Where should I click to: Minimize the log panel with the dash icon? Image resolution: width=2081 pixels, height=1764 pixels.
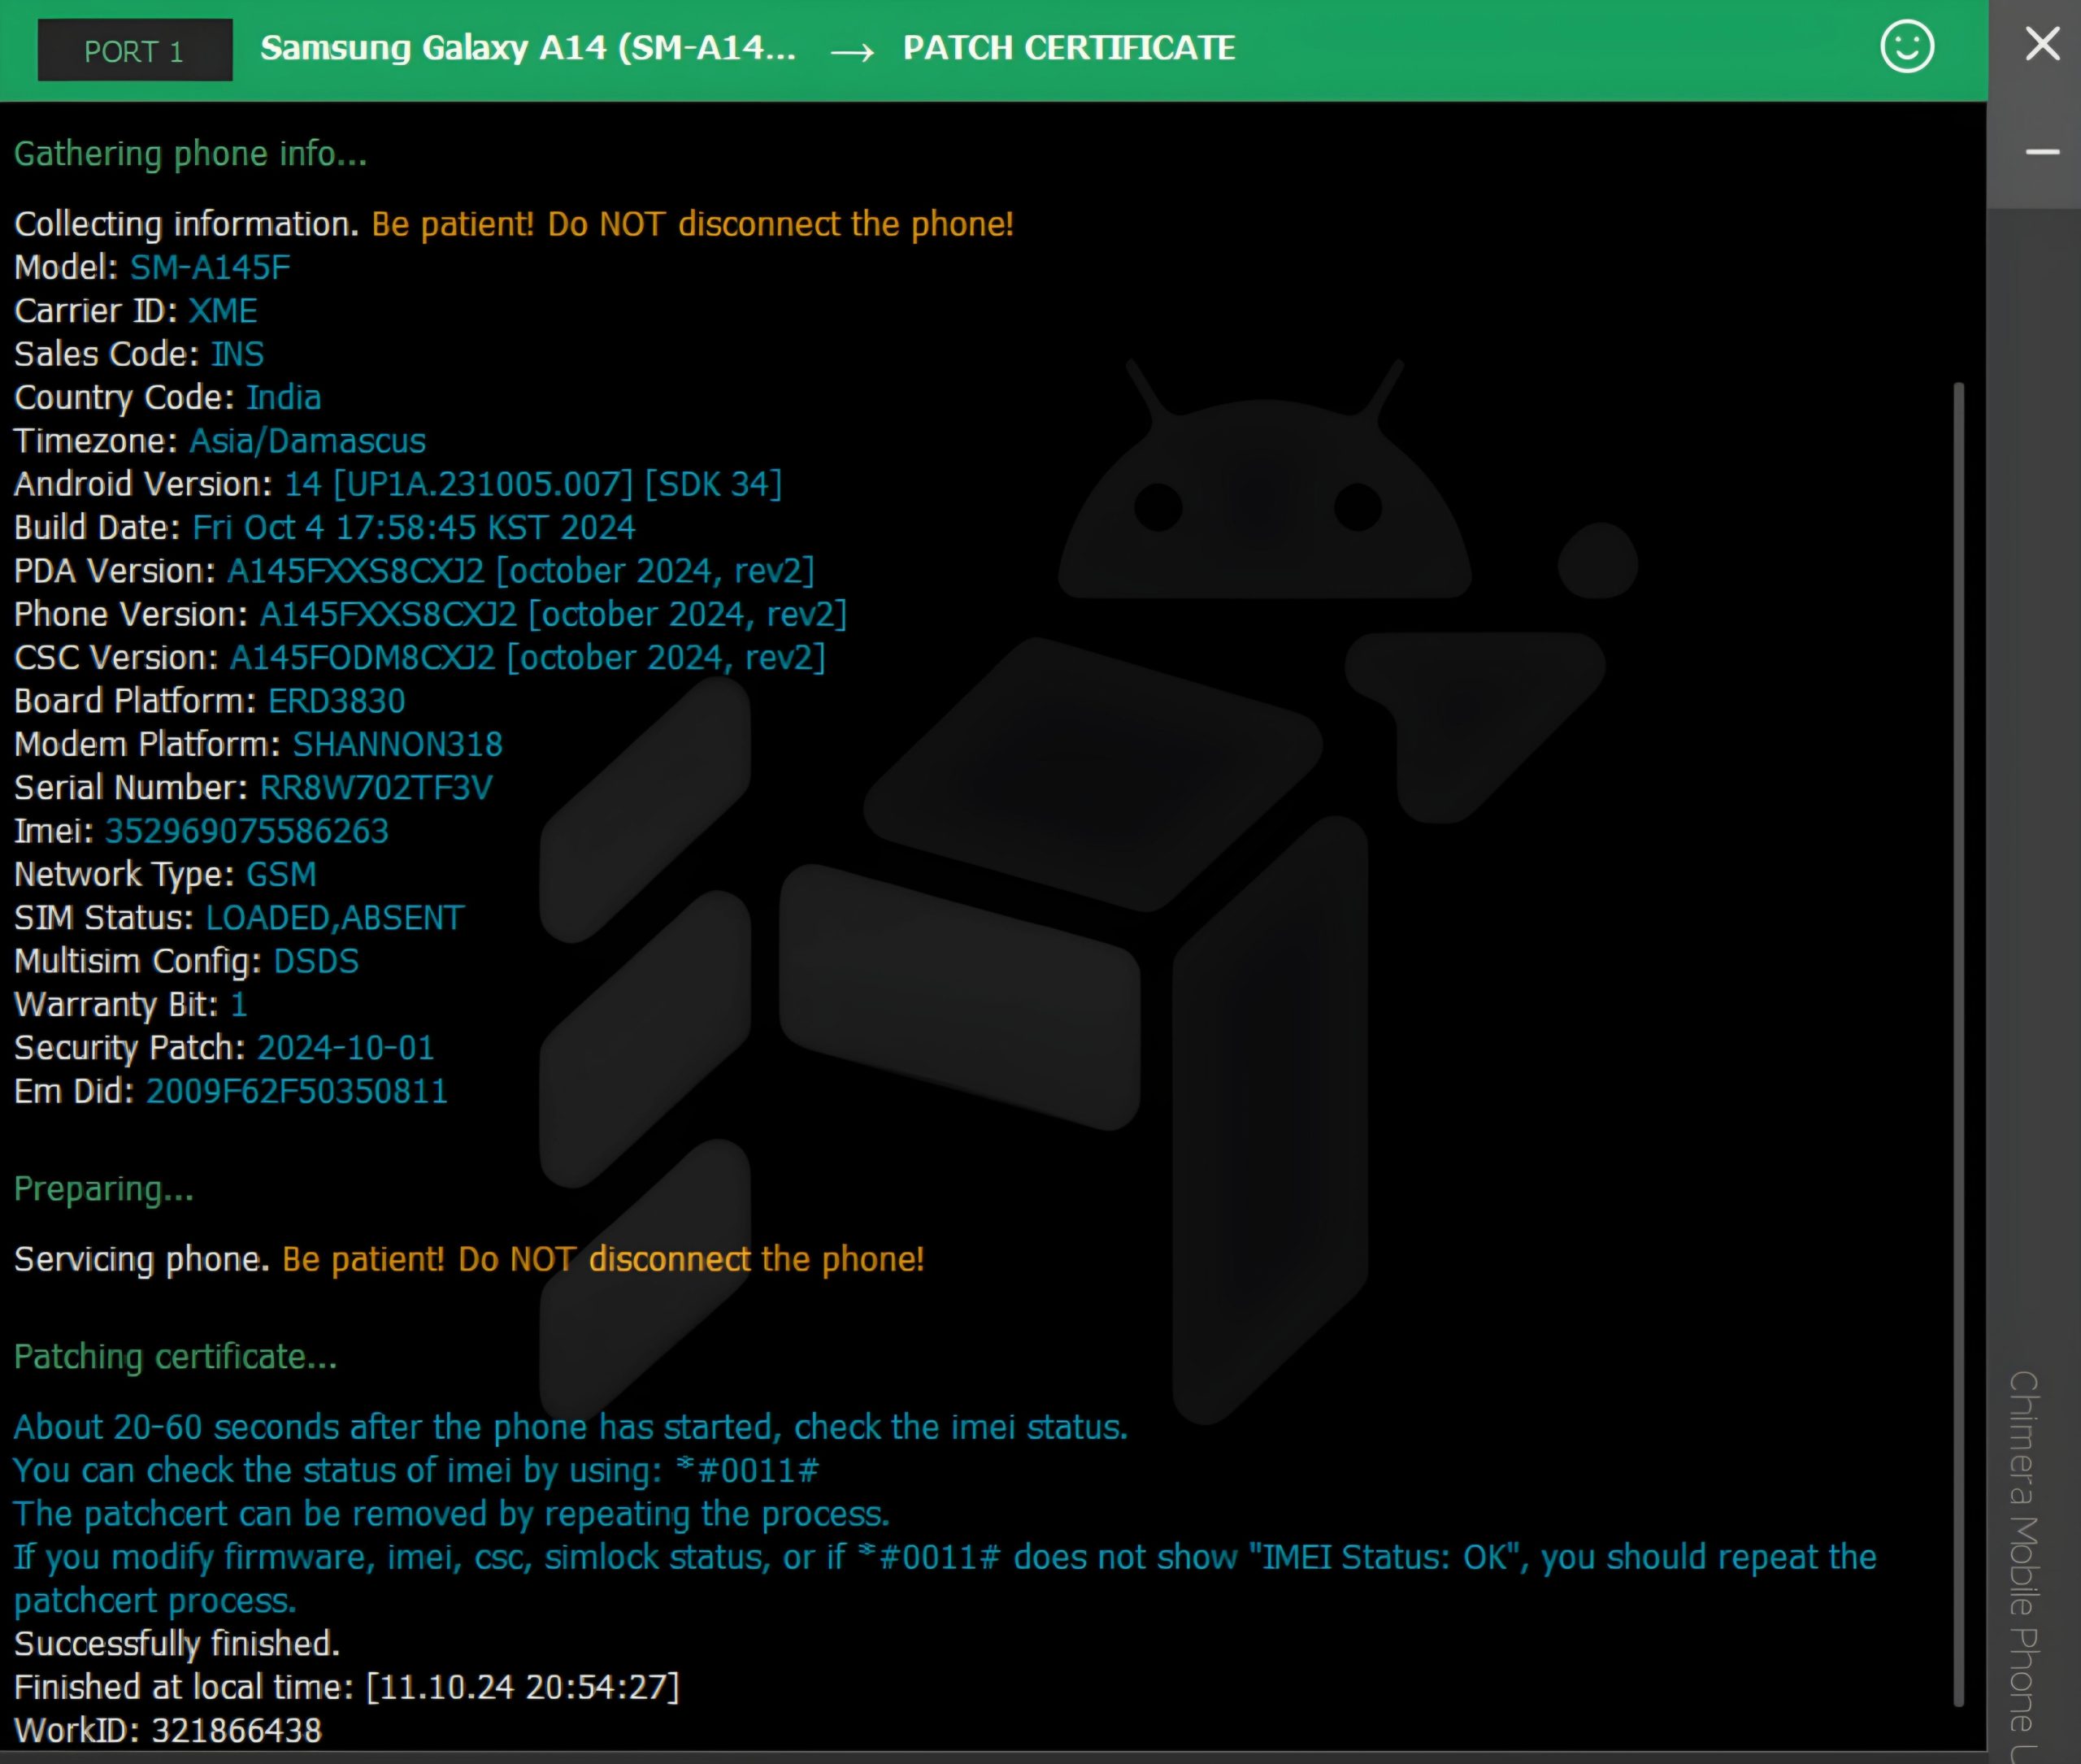pyautogui.click(x=2042, y=152)
